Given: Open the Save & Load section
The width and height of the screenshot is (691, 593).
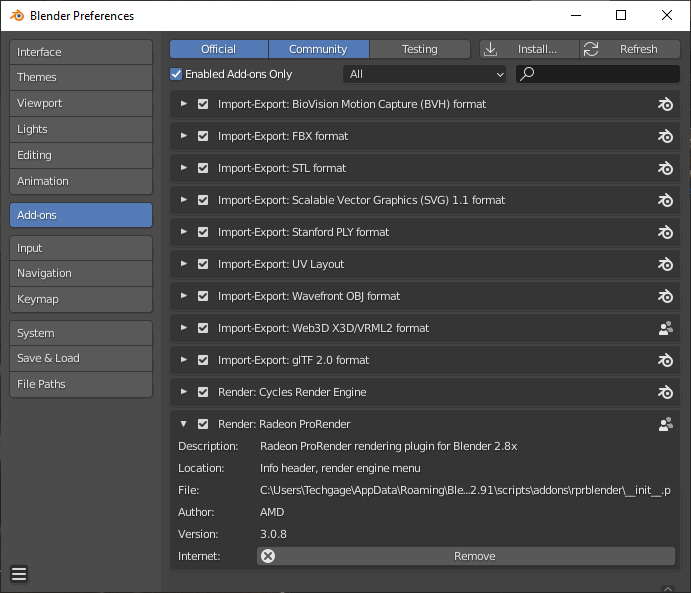Looking at the screenshot, I should tap(81, 358).
